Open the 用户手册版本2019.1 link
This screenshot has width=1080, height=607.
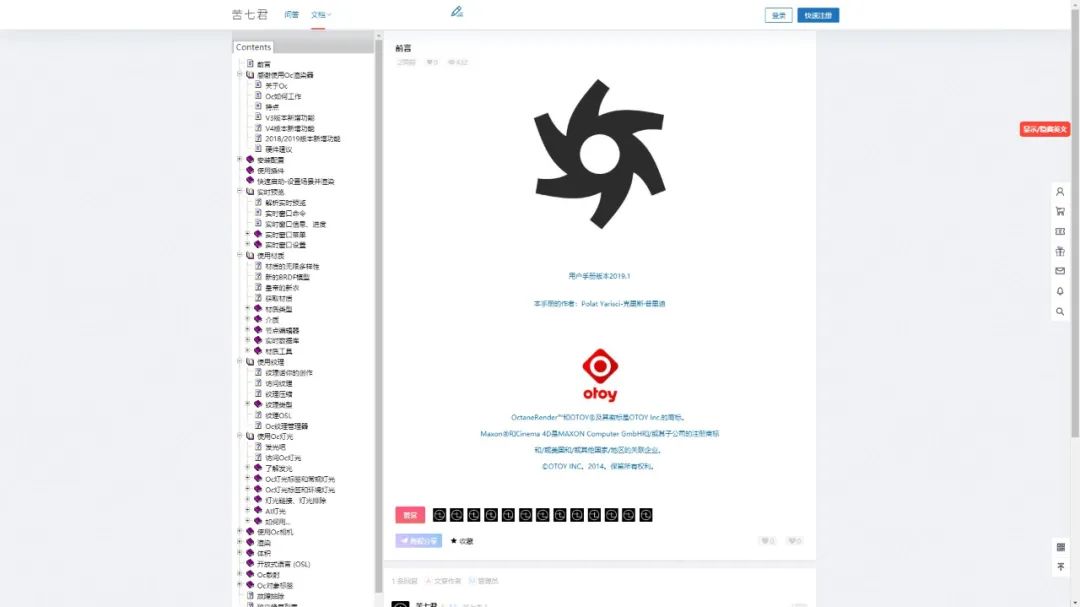tap(599, 276)
